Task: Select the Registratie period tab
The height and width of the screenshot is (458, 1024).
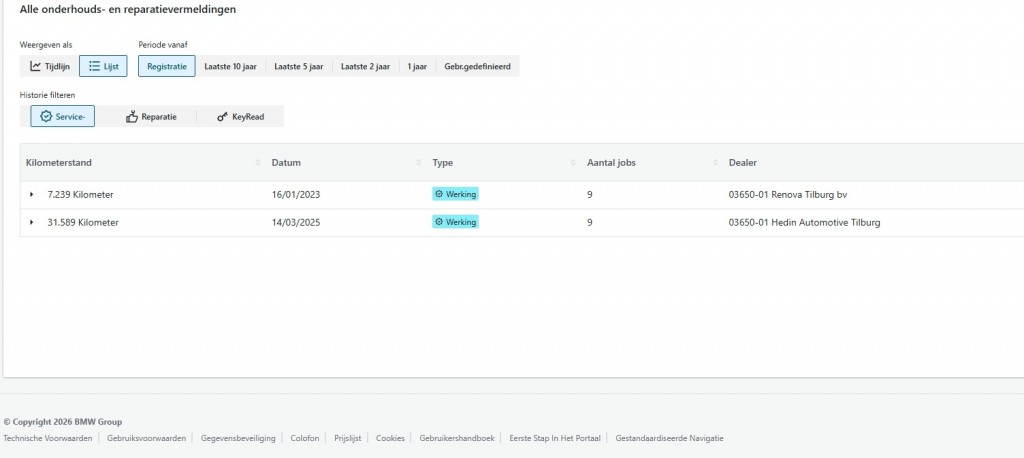Action: point(167,66)
